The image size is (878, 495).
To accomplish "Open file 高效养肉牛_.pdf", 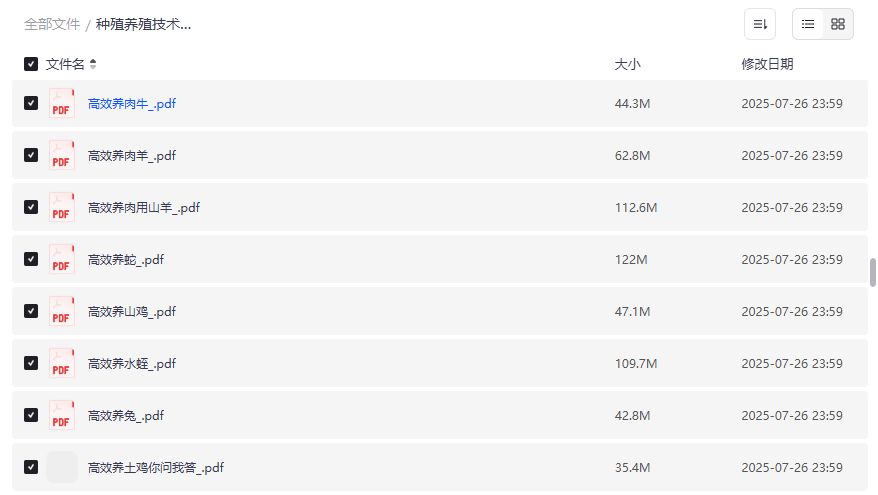I will (x=132, y=104).
